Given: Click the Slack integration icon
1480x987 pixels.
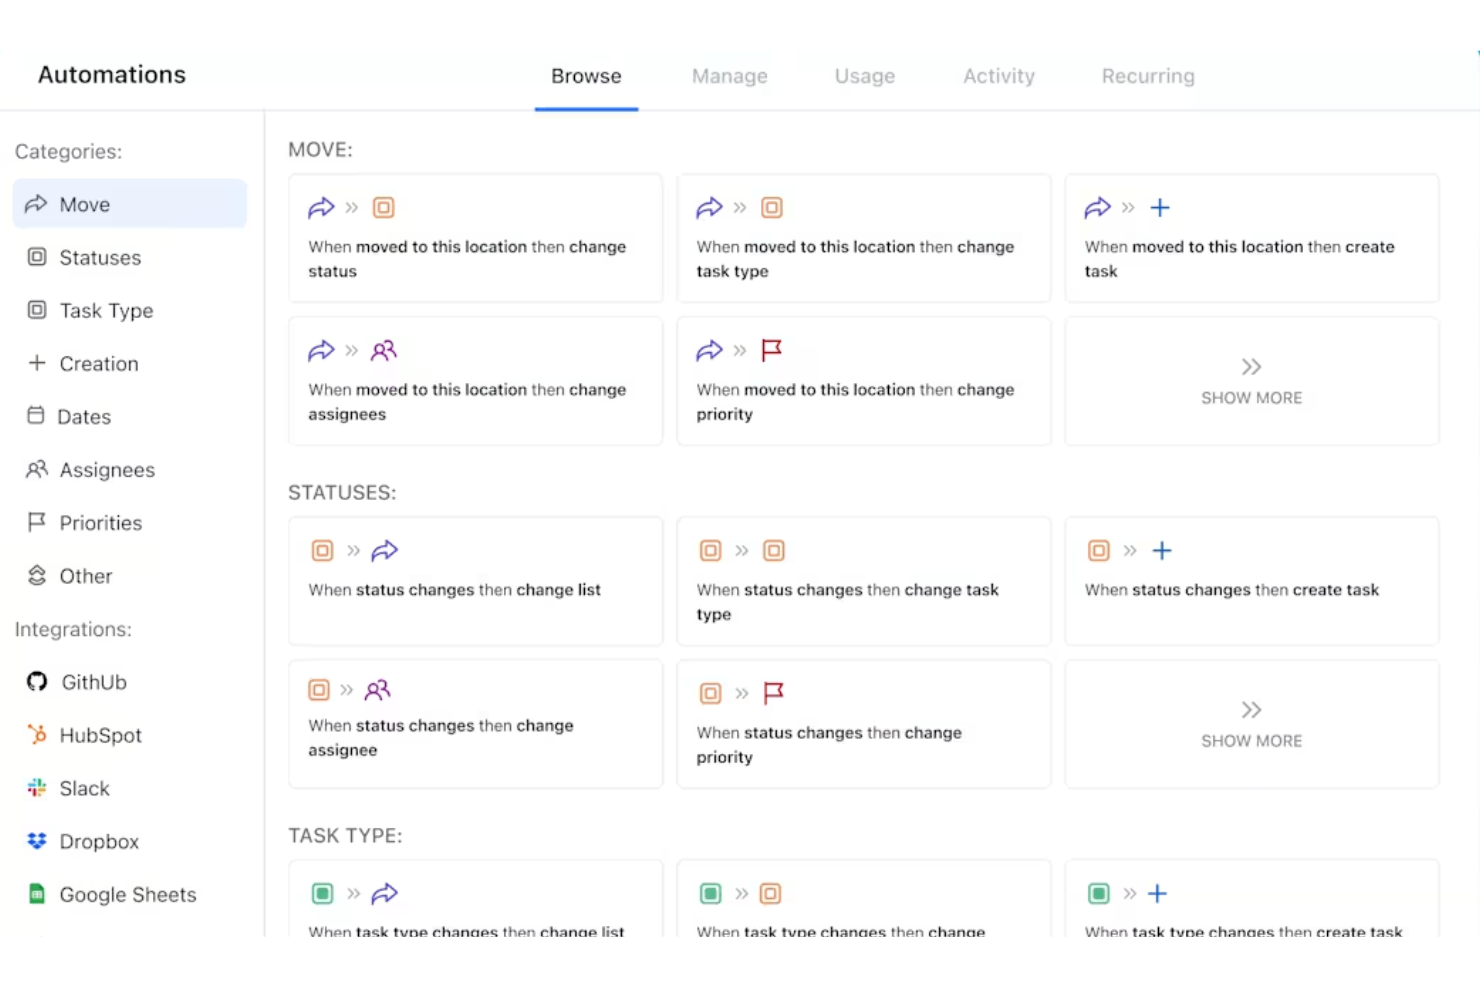Looking at the screenshot, I should click(x=36, y=788).
